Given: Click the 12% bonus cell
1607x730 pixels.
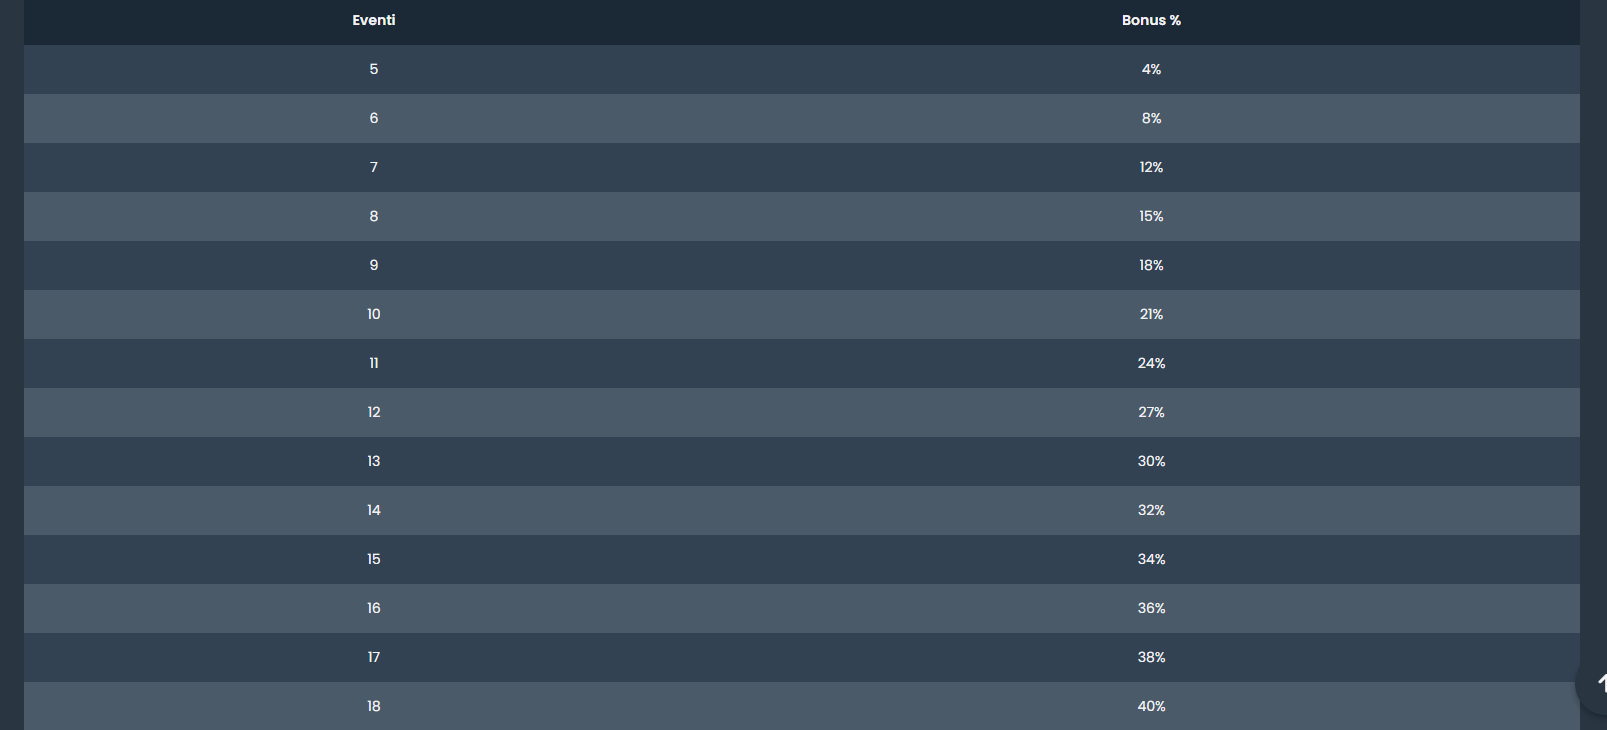Looking at the screenshot, I should [1151, 167].
